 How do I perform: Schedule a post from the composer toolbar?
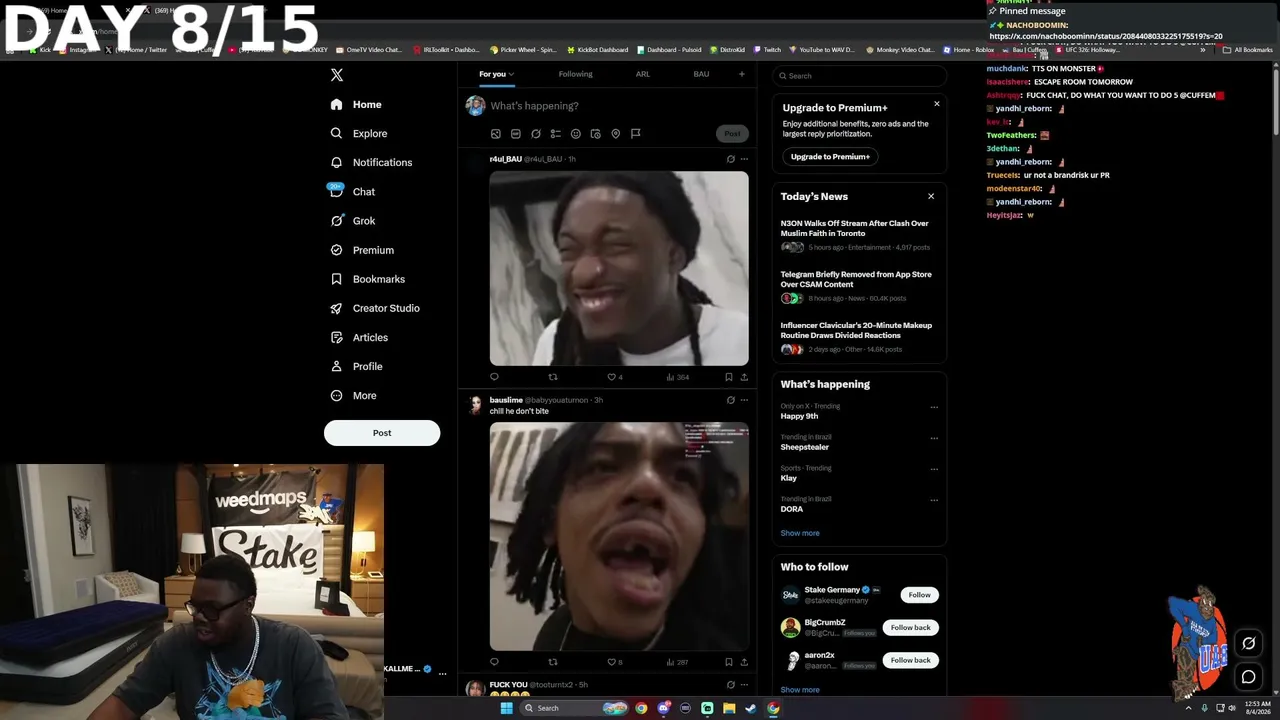(x=596, y=134)
